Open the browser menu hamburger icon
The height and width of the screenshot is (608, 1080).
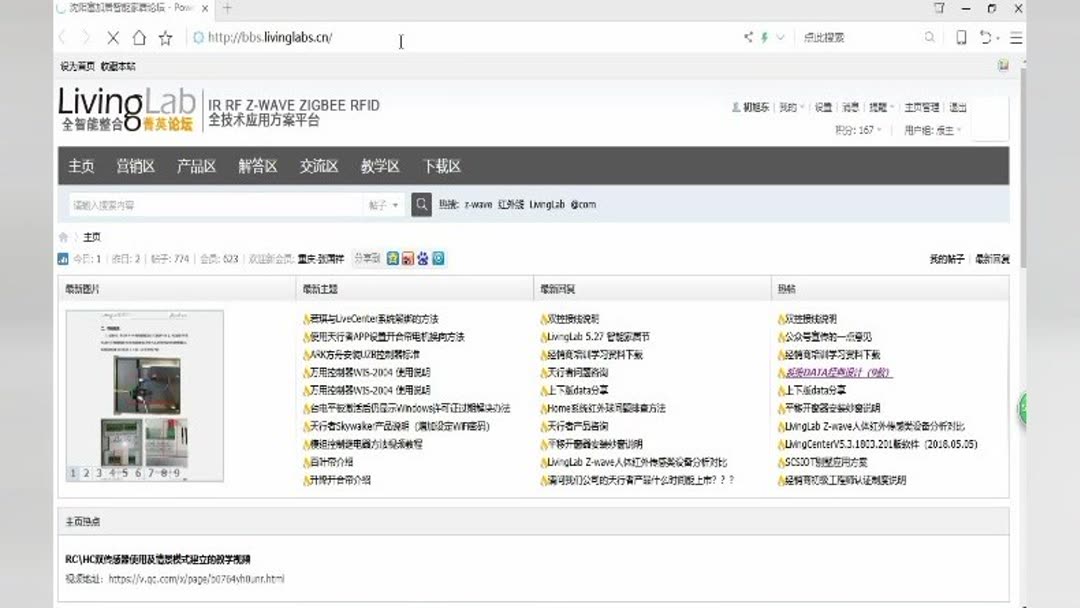pyautogui.click(x=1015, y=36)
